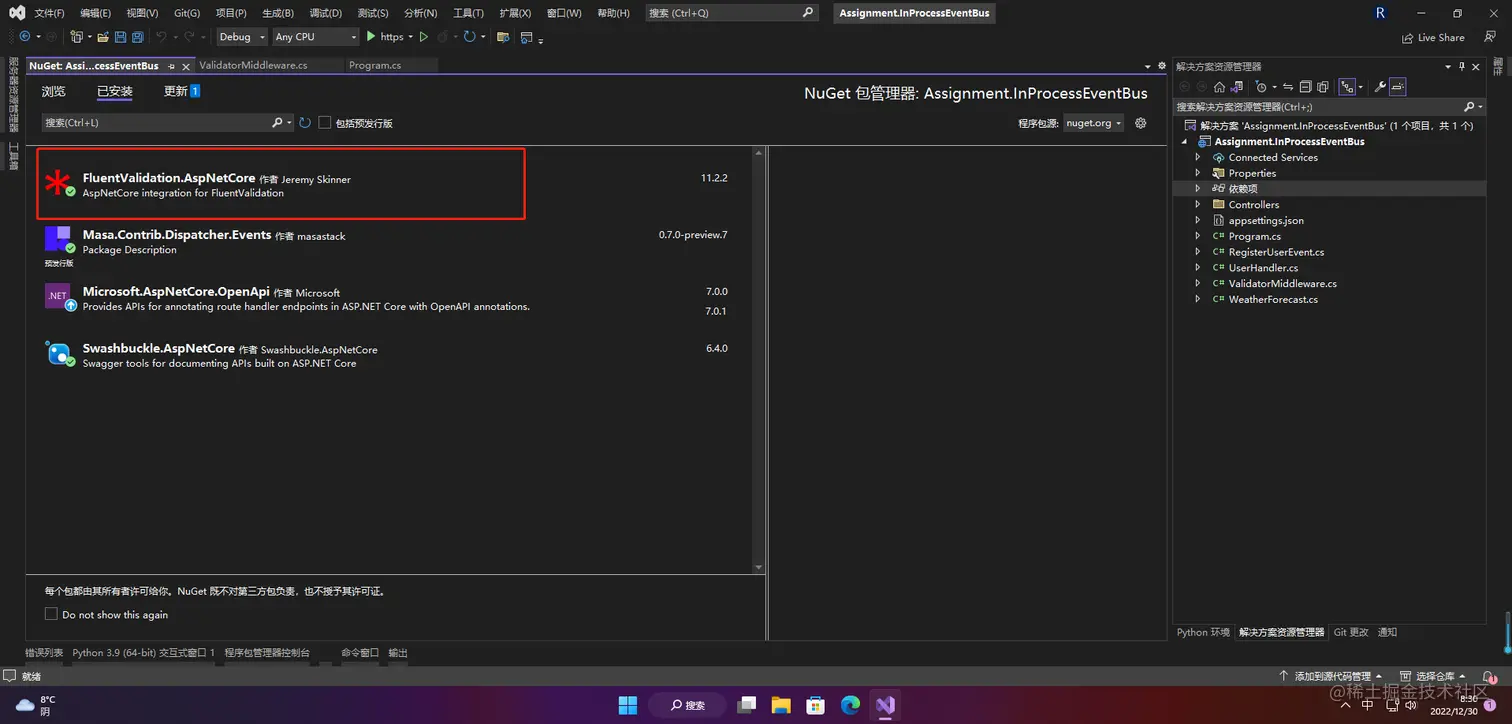Click Live Share button
The height and width of the screenshot is (724, 1512).
coord(1433,38)
